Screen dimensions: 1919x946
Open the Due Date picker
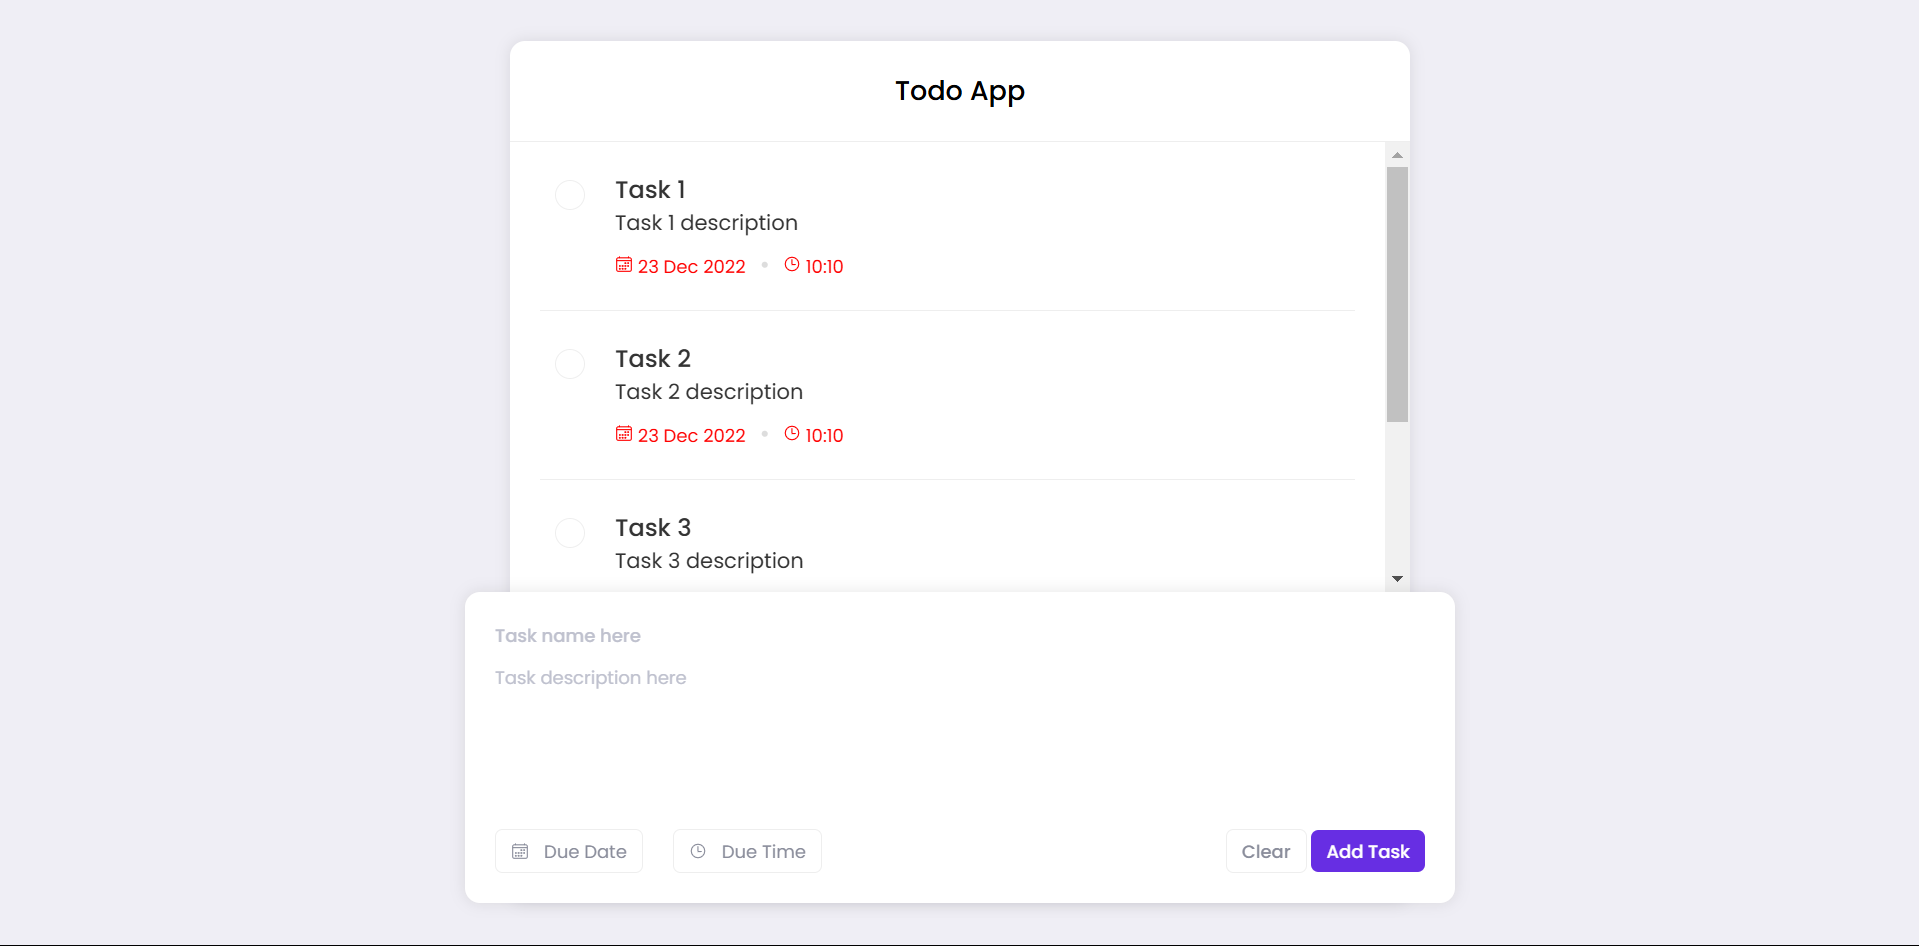569,852
